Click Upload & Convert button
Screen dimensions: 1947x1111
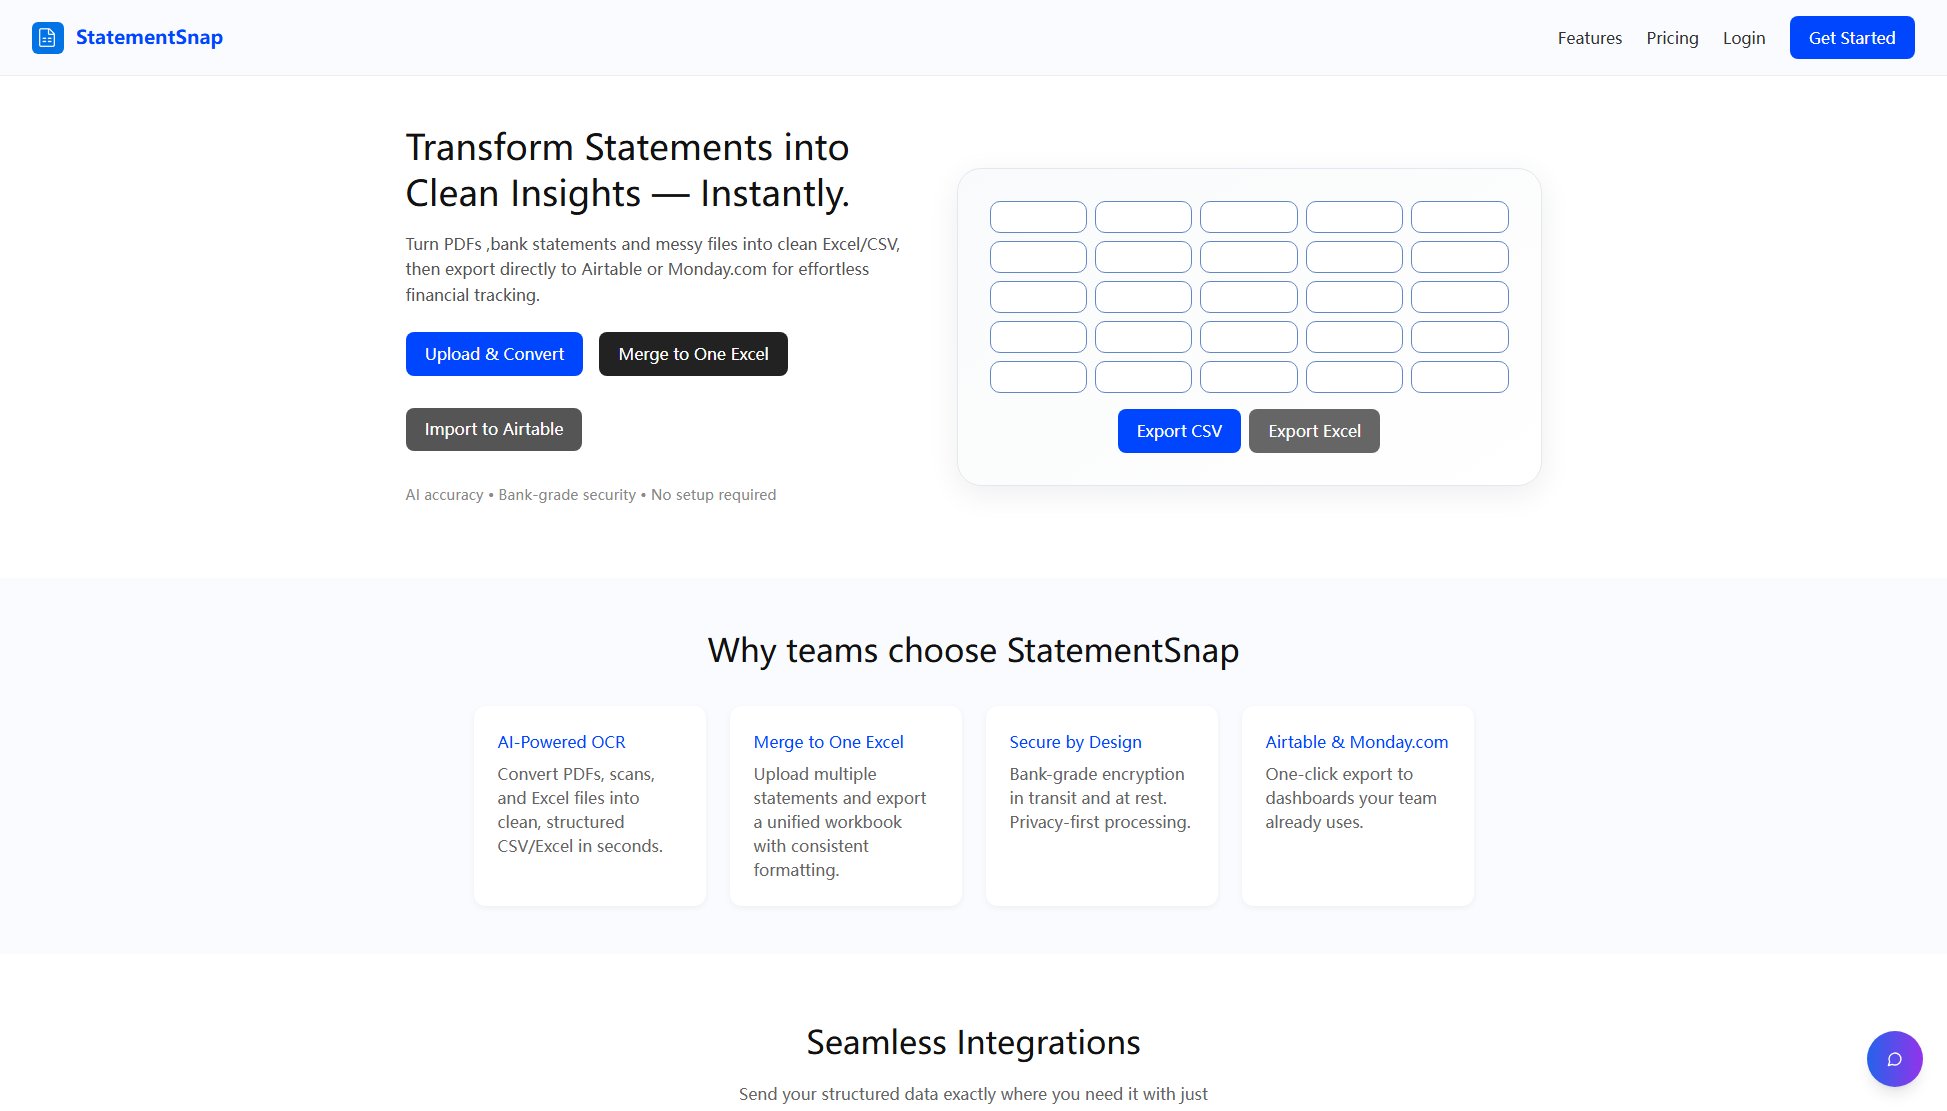tap(494, 354)
